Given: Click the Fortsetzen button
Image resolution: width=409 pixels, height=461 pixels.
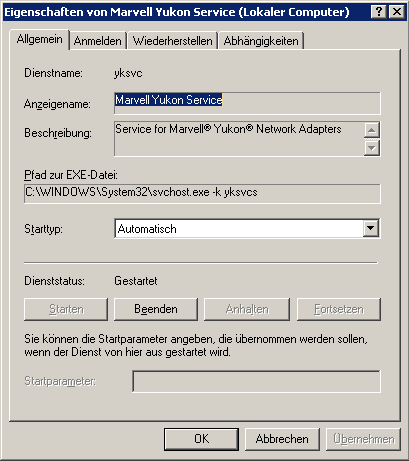Looking at the screenshot, I should tap(339, 309).
